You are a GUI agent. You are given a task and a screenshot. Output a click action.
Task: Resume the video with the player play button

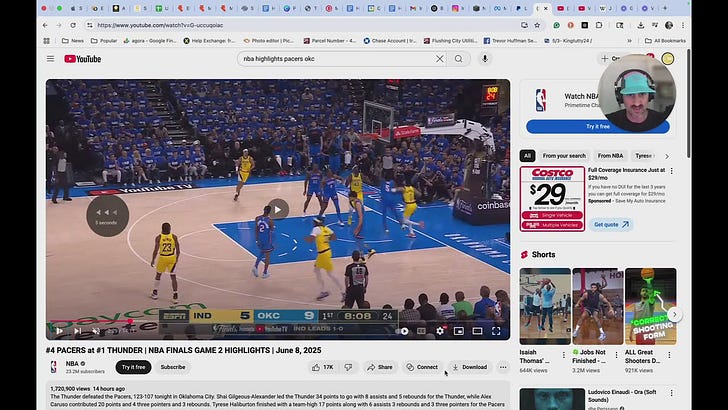click(x=59, y=331)
